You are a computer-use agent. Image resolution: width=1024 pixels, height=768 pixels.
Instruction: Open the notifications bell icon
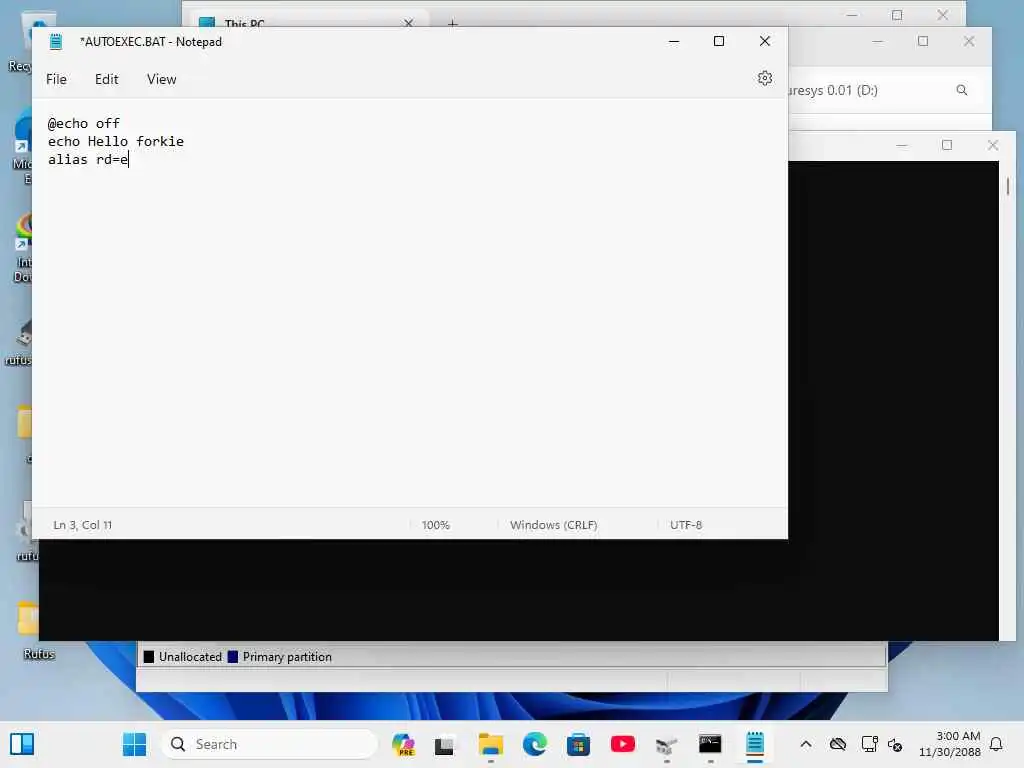click(x=996, y=744)
